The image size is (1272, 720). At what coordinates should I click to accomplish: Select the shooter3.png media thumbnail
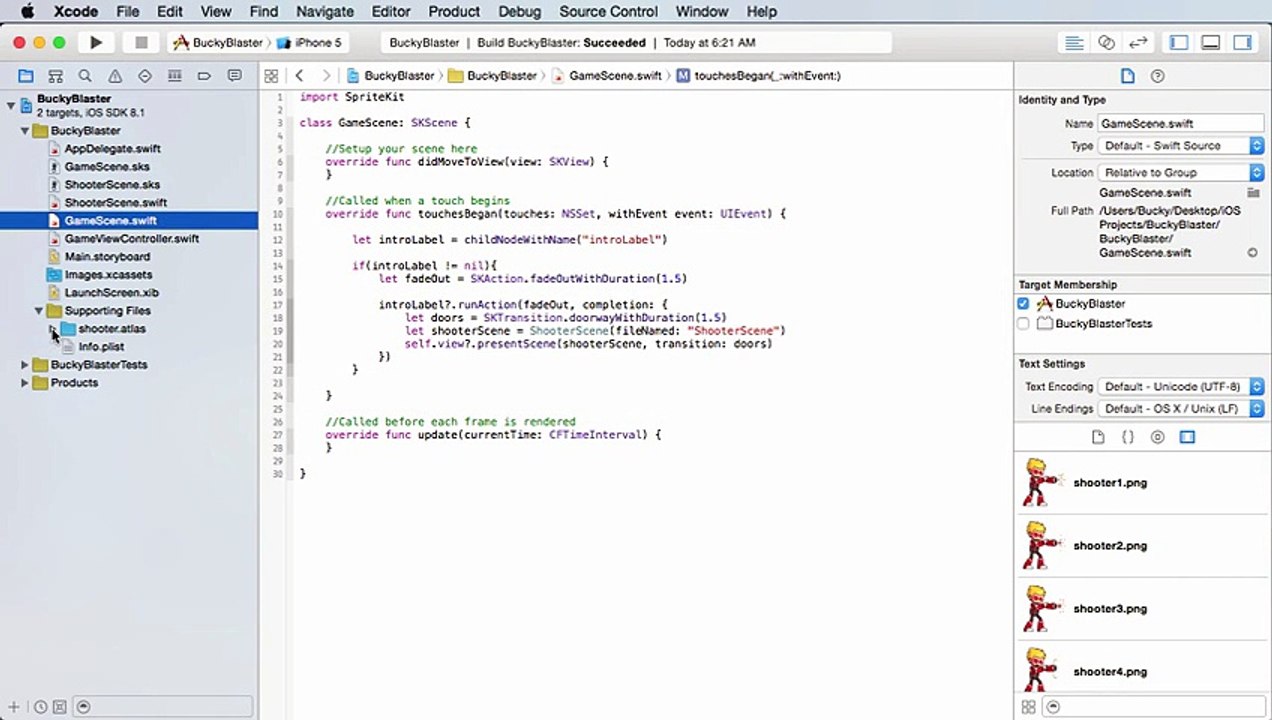click(x=1041, y=609)
